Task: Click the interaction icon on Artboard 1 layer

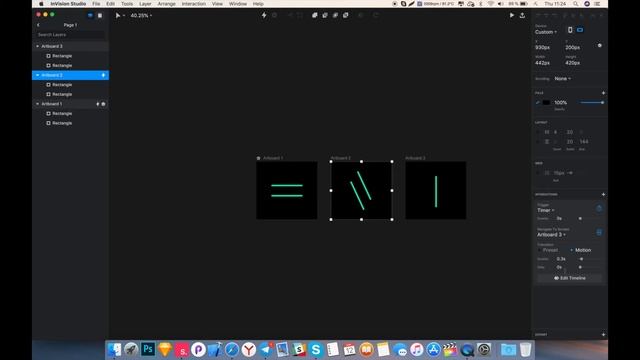Action: [x=98, y=104]
